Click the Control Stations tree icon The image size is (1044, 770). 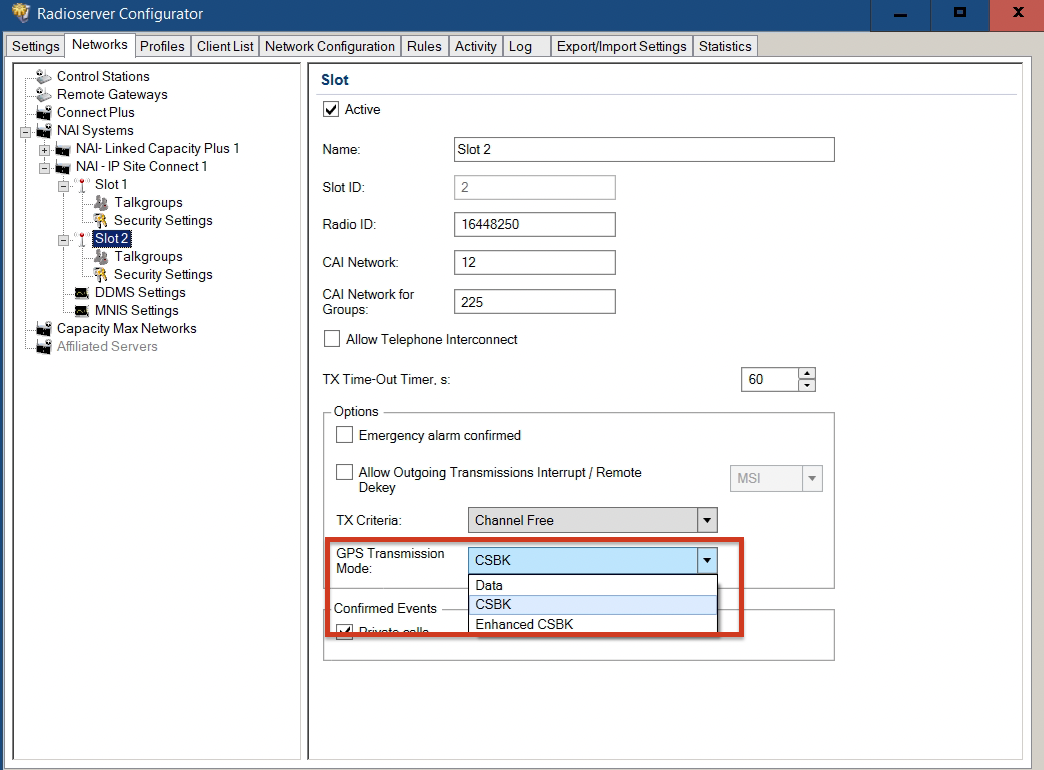(44, 77)
